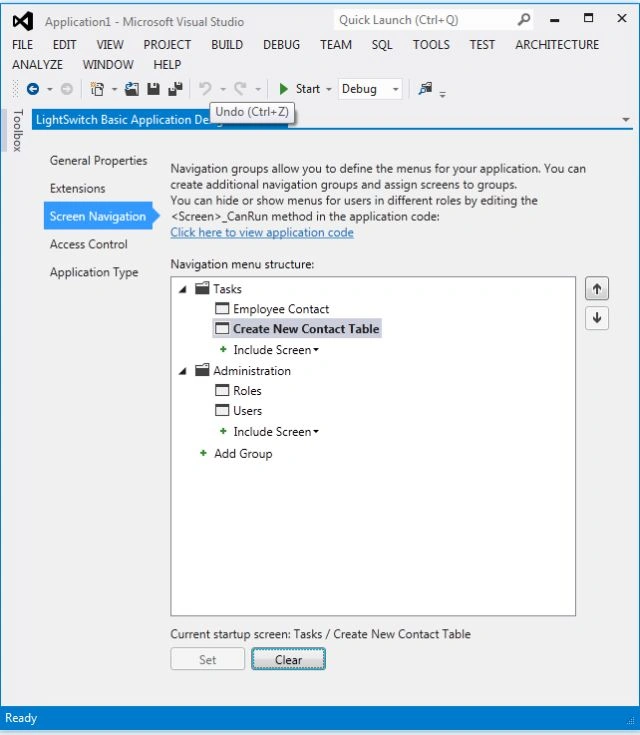The image size is (640, 735).
Task: Open the DEBUG menu
Action: click(x=281, y=45)
